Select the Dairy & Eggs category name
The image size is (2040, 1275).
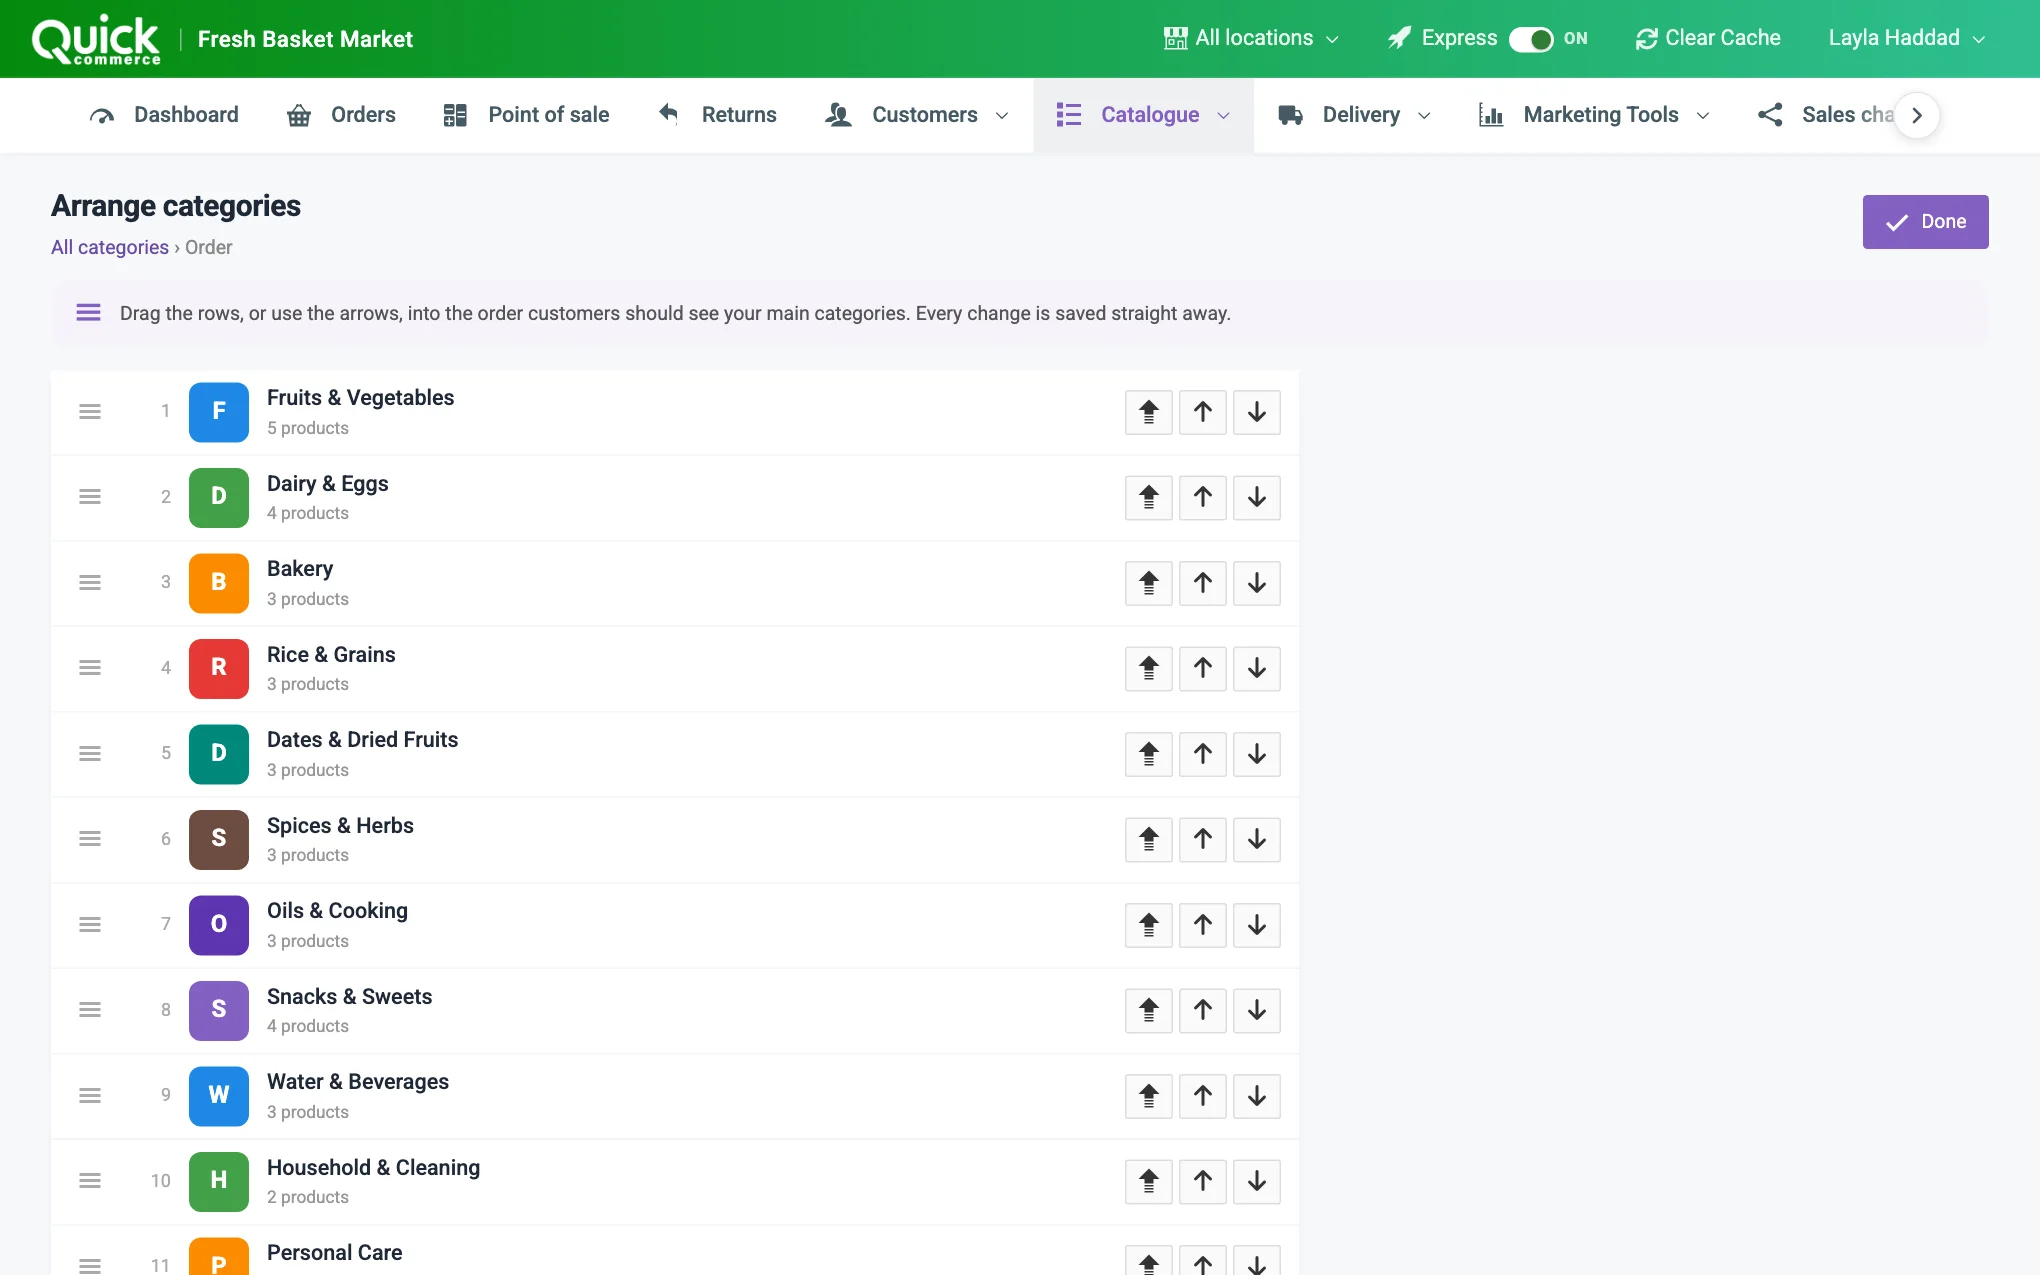tap(328, 484)
